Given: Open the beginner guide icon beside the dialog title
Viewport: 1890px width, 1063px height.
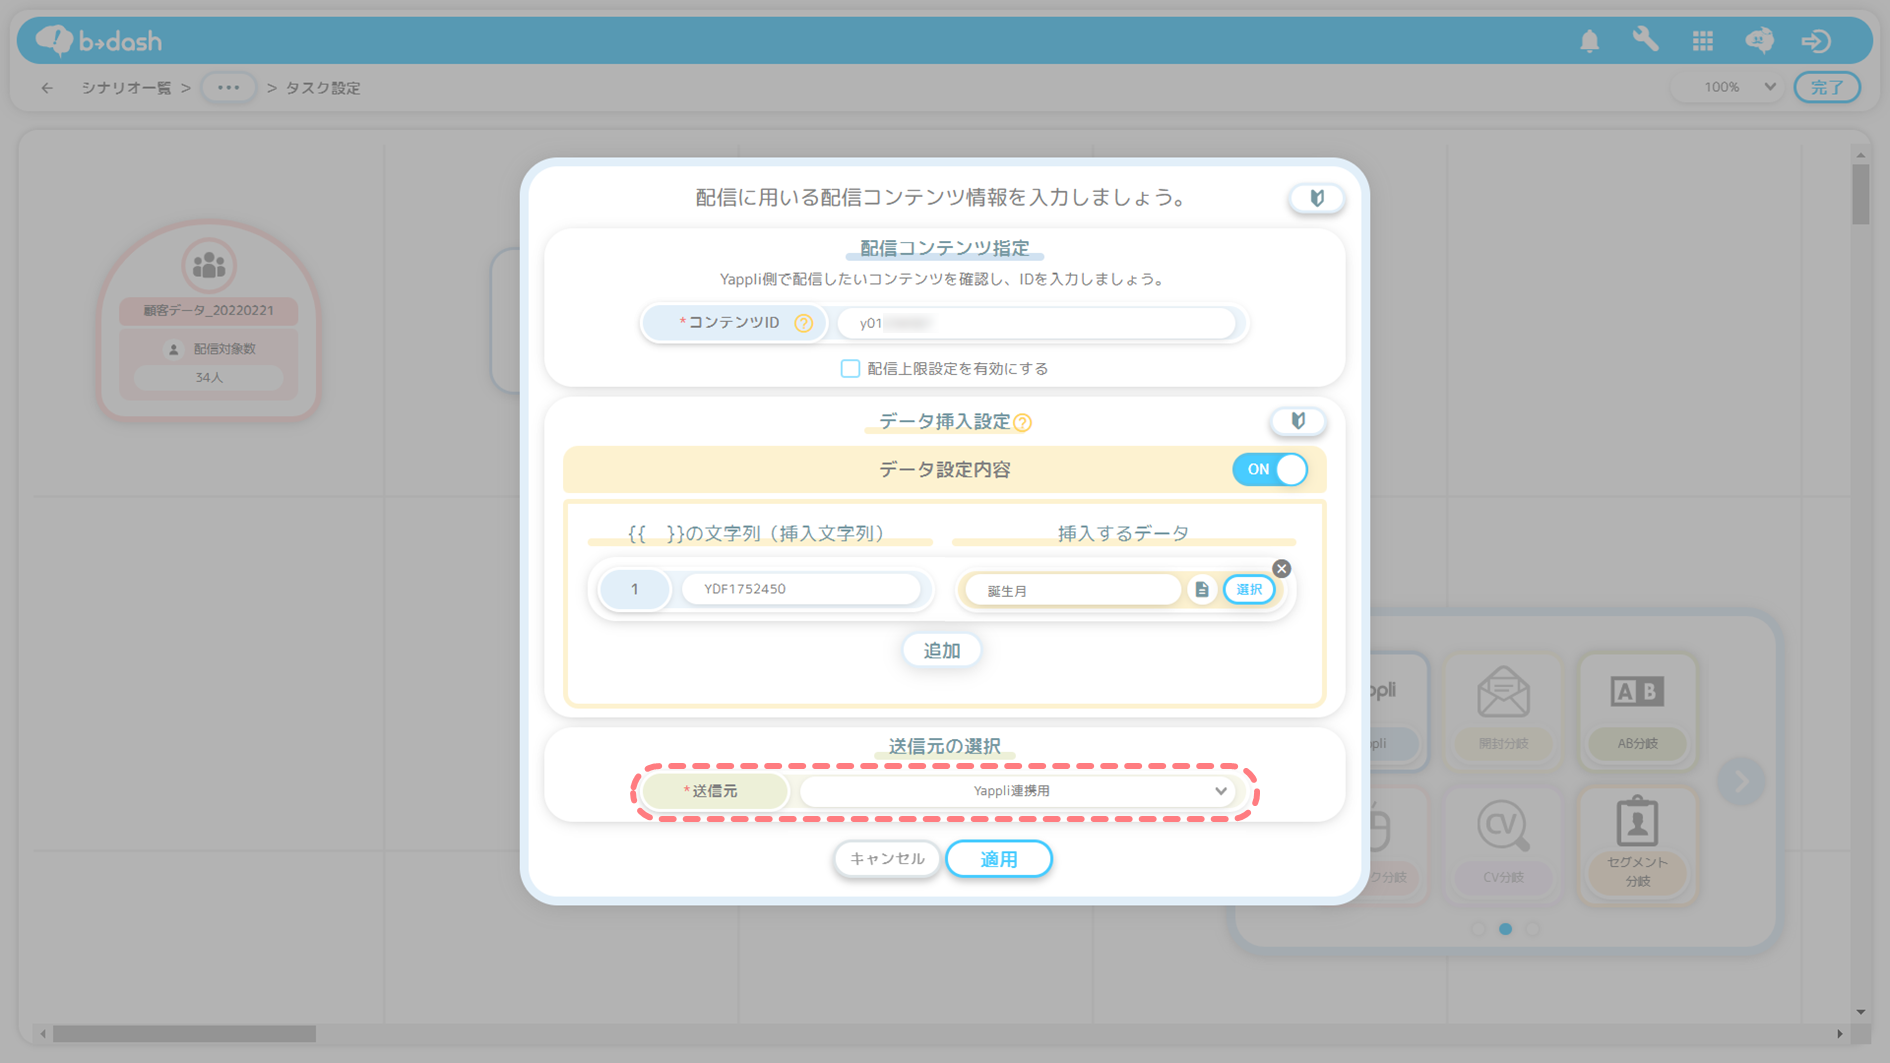Looking at the screenshot, I should 1317,198.
